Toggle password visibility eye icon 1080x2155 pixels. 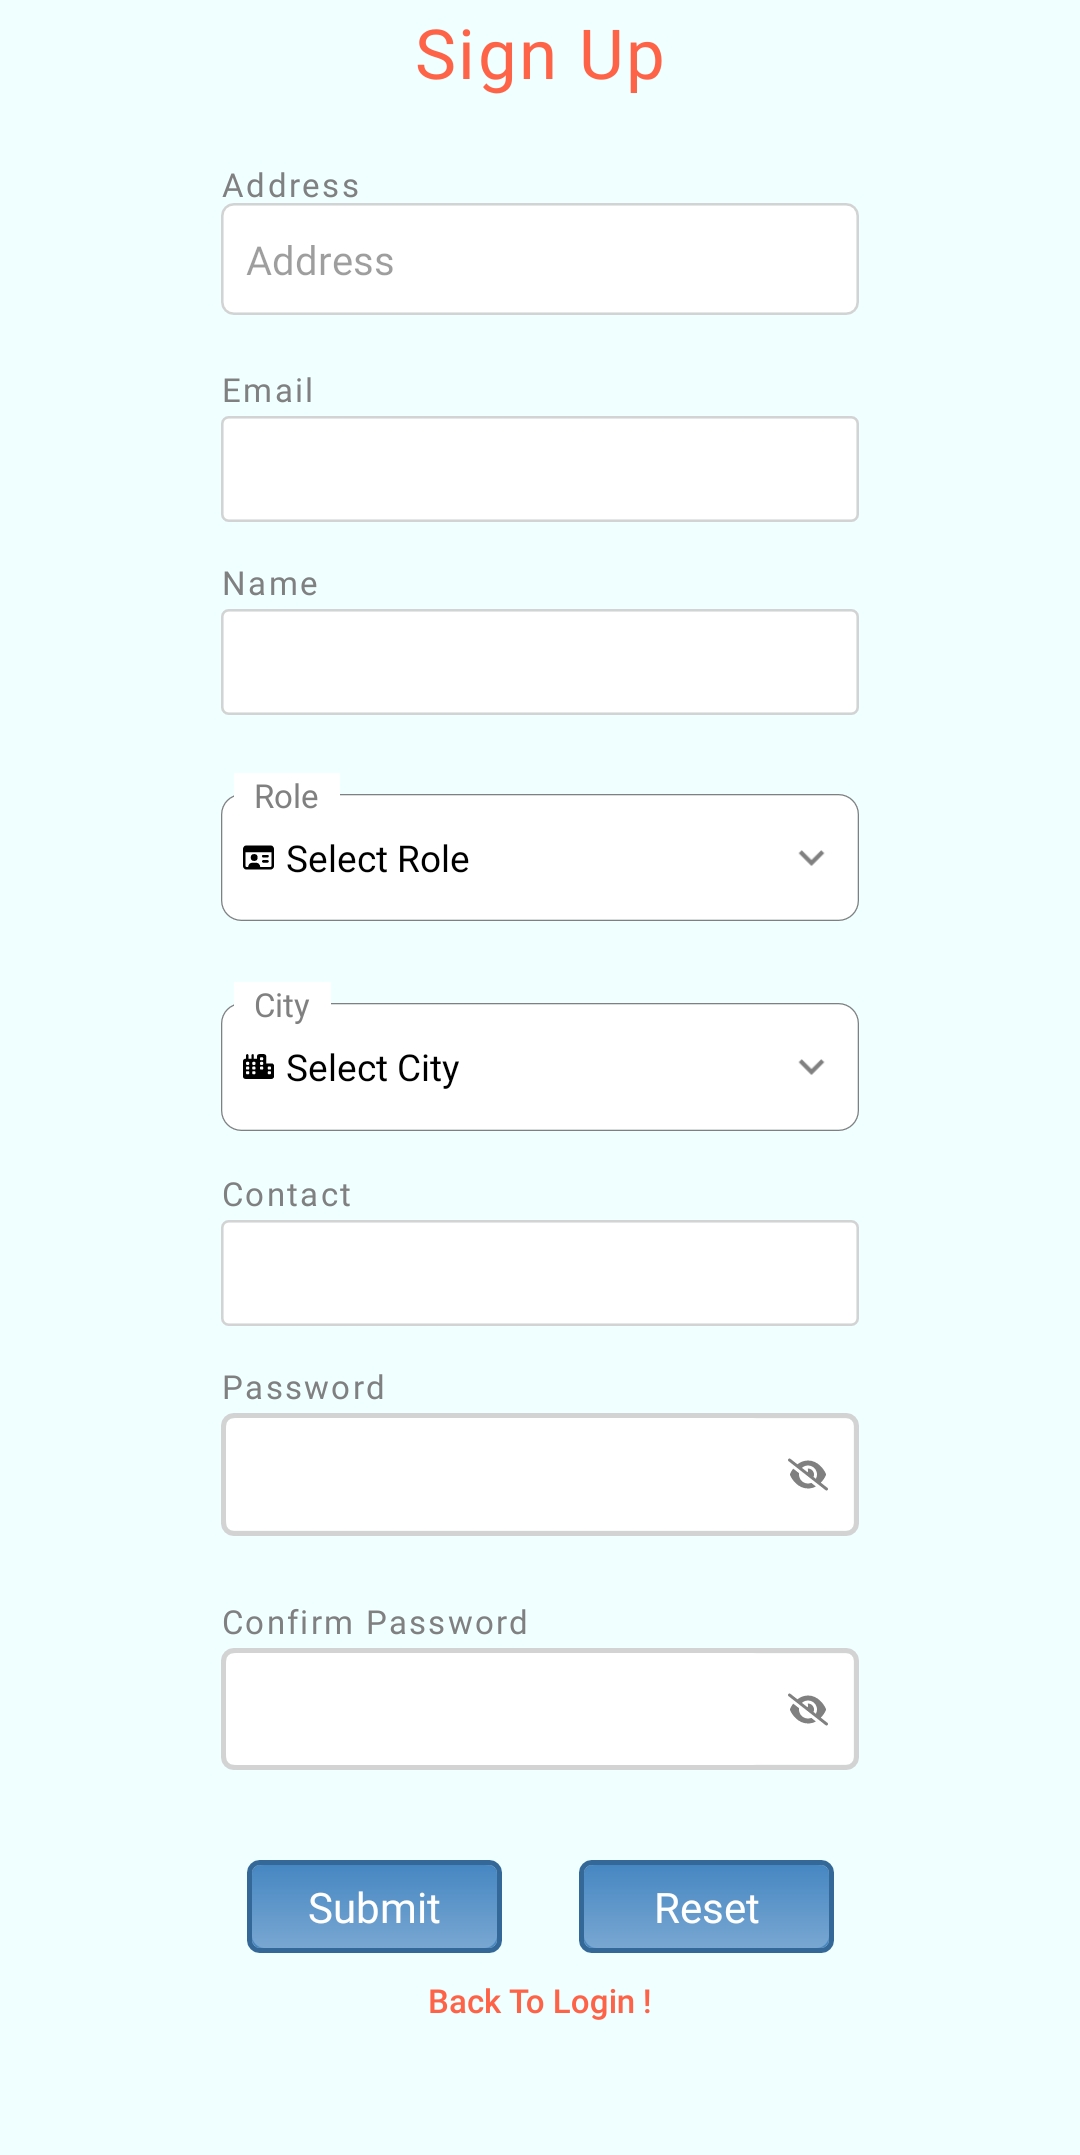[808, 1473]
